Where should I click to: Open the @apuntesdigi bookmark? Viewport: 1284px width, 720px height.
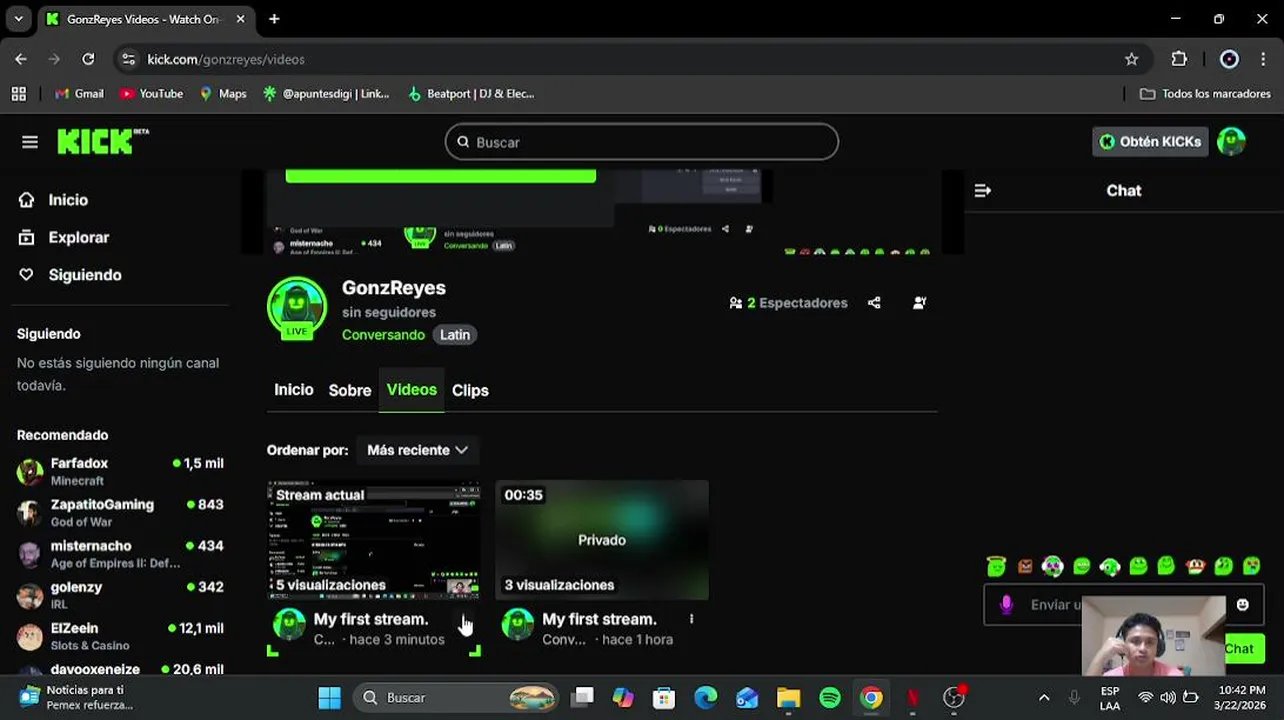[x=326, y=94]
